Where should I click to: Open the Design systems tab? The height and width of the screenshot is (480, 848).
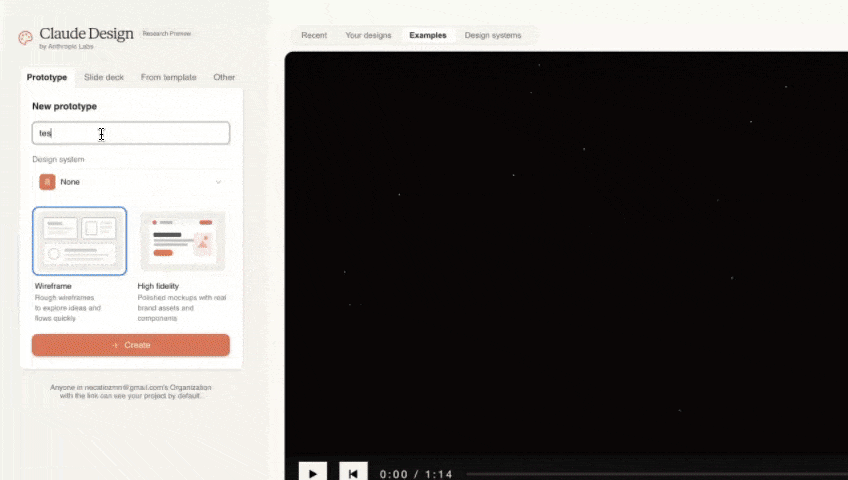point(493,35)
